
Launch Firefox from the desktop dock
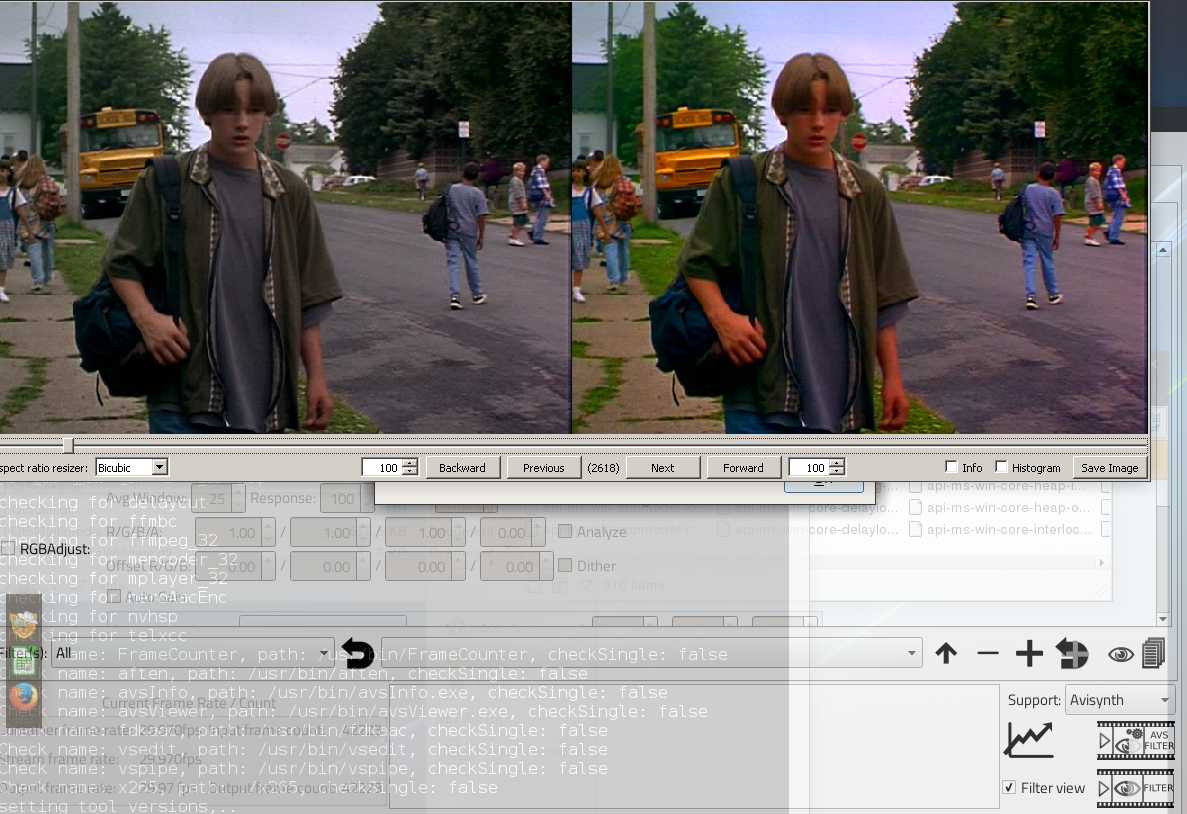pos(23,696)
